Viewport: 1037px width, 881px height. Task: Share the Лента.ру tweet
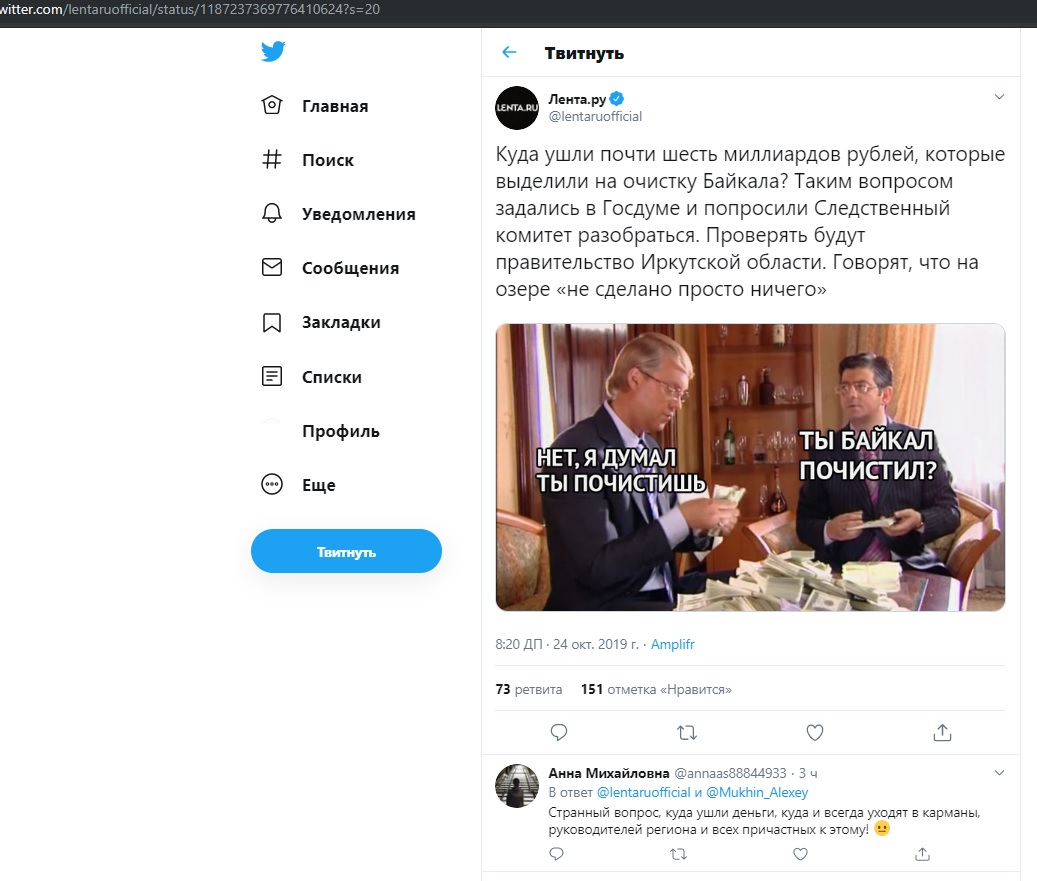coord(942,733)
